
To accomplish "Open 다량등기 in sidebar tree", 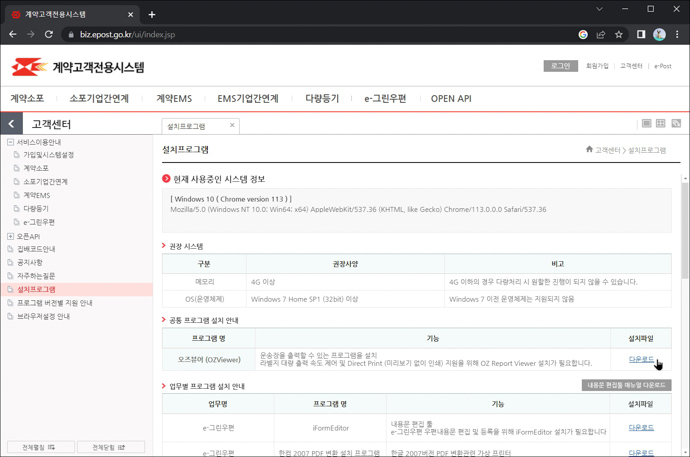I will point(36,208).
